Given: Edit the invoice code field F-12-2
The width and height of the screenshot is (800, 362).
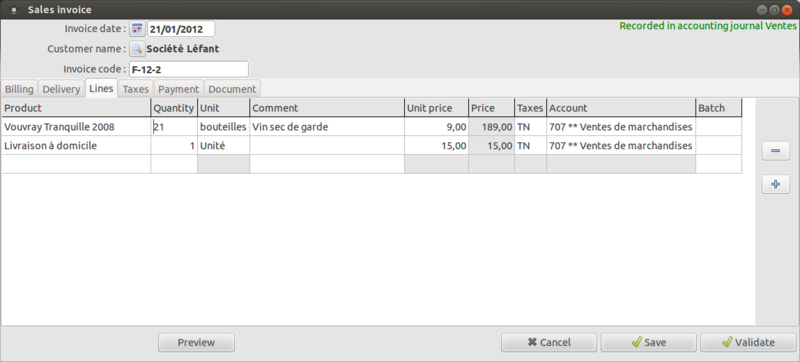Looking at the screenshot, I should click(189, 69).
